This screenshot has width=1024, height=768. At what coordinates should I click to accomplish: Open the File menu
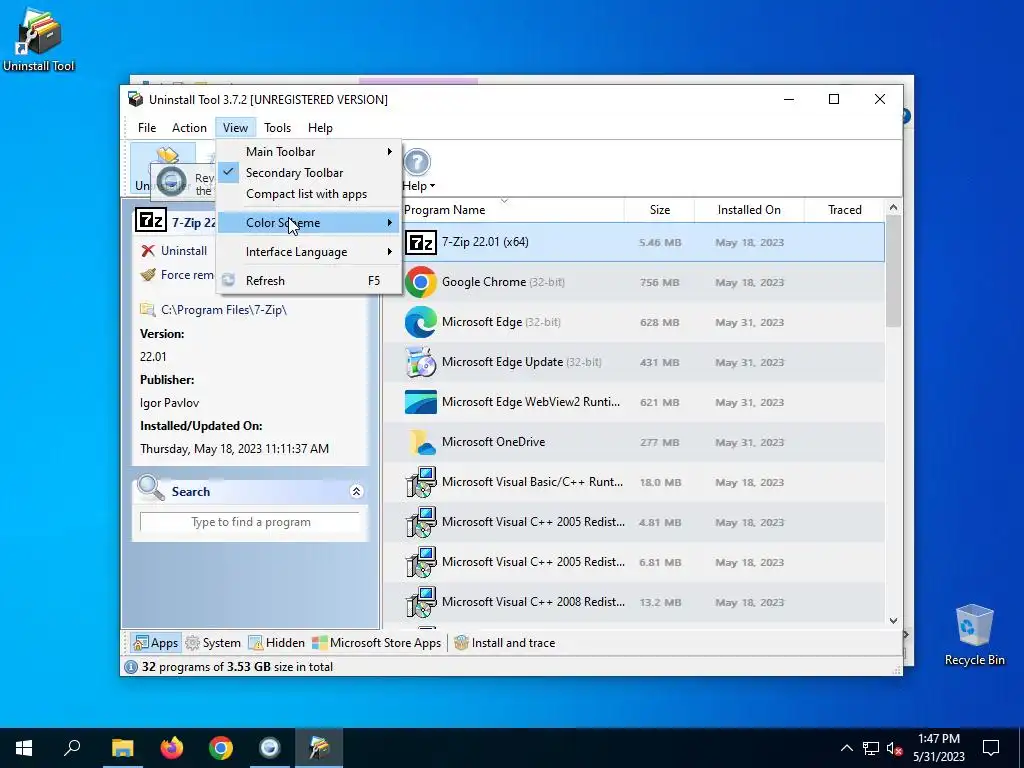147,128
